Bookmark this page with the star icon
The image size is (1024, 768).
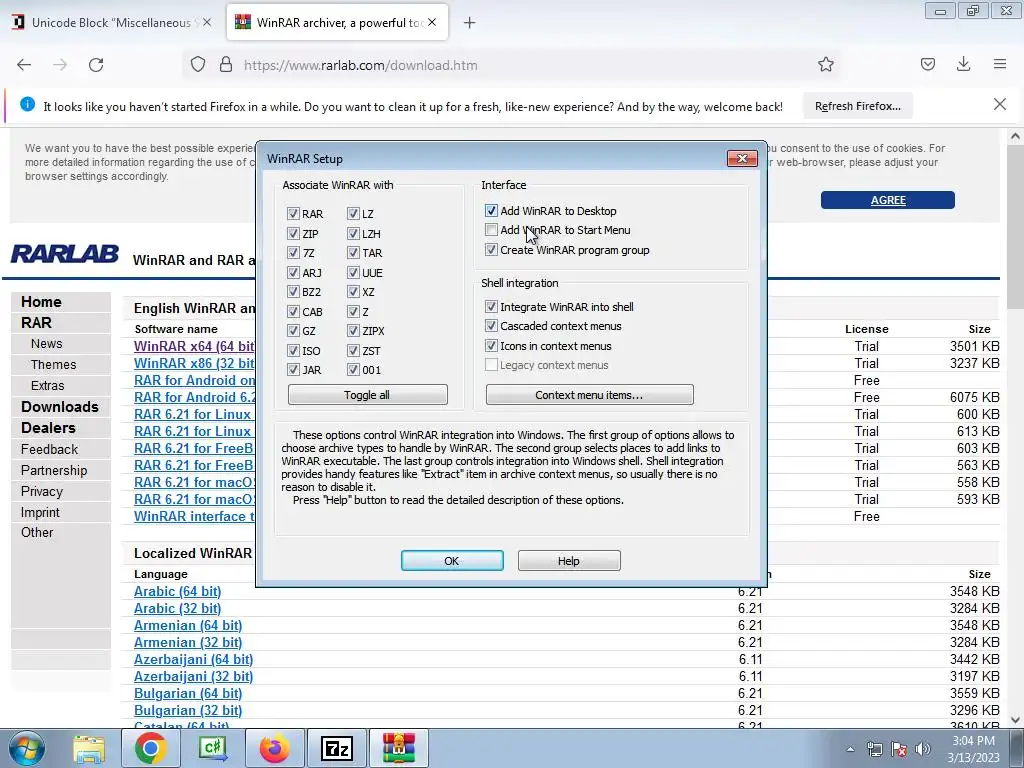click(x=825, y=65)
